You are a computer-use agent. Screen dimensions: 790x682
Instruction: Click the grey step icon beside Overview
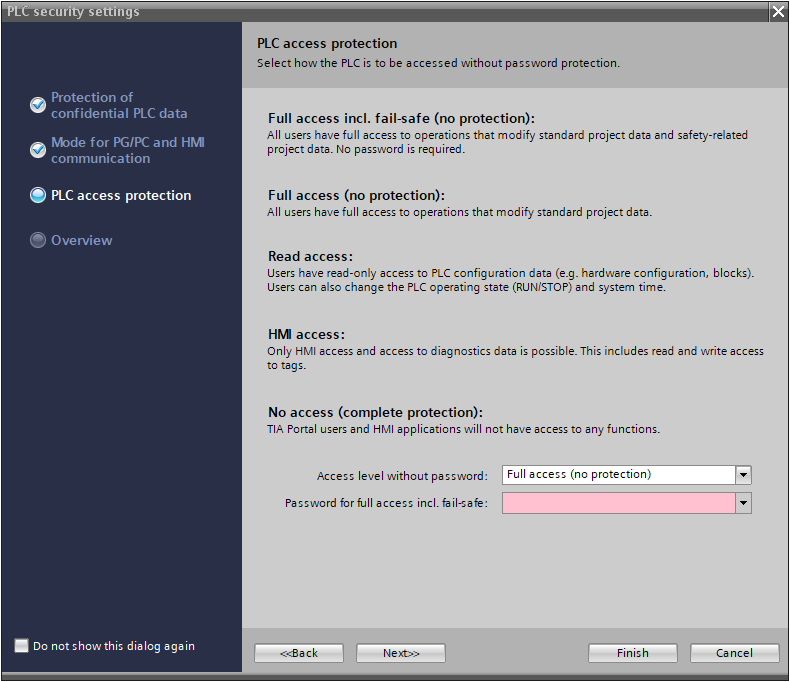(38, 240)
